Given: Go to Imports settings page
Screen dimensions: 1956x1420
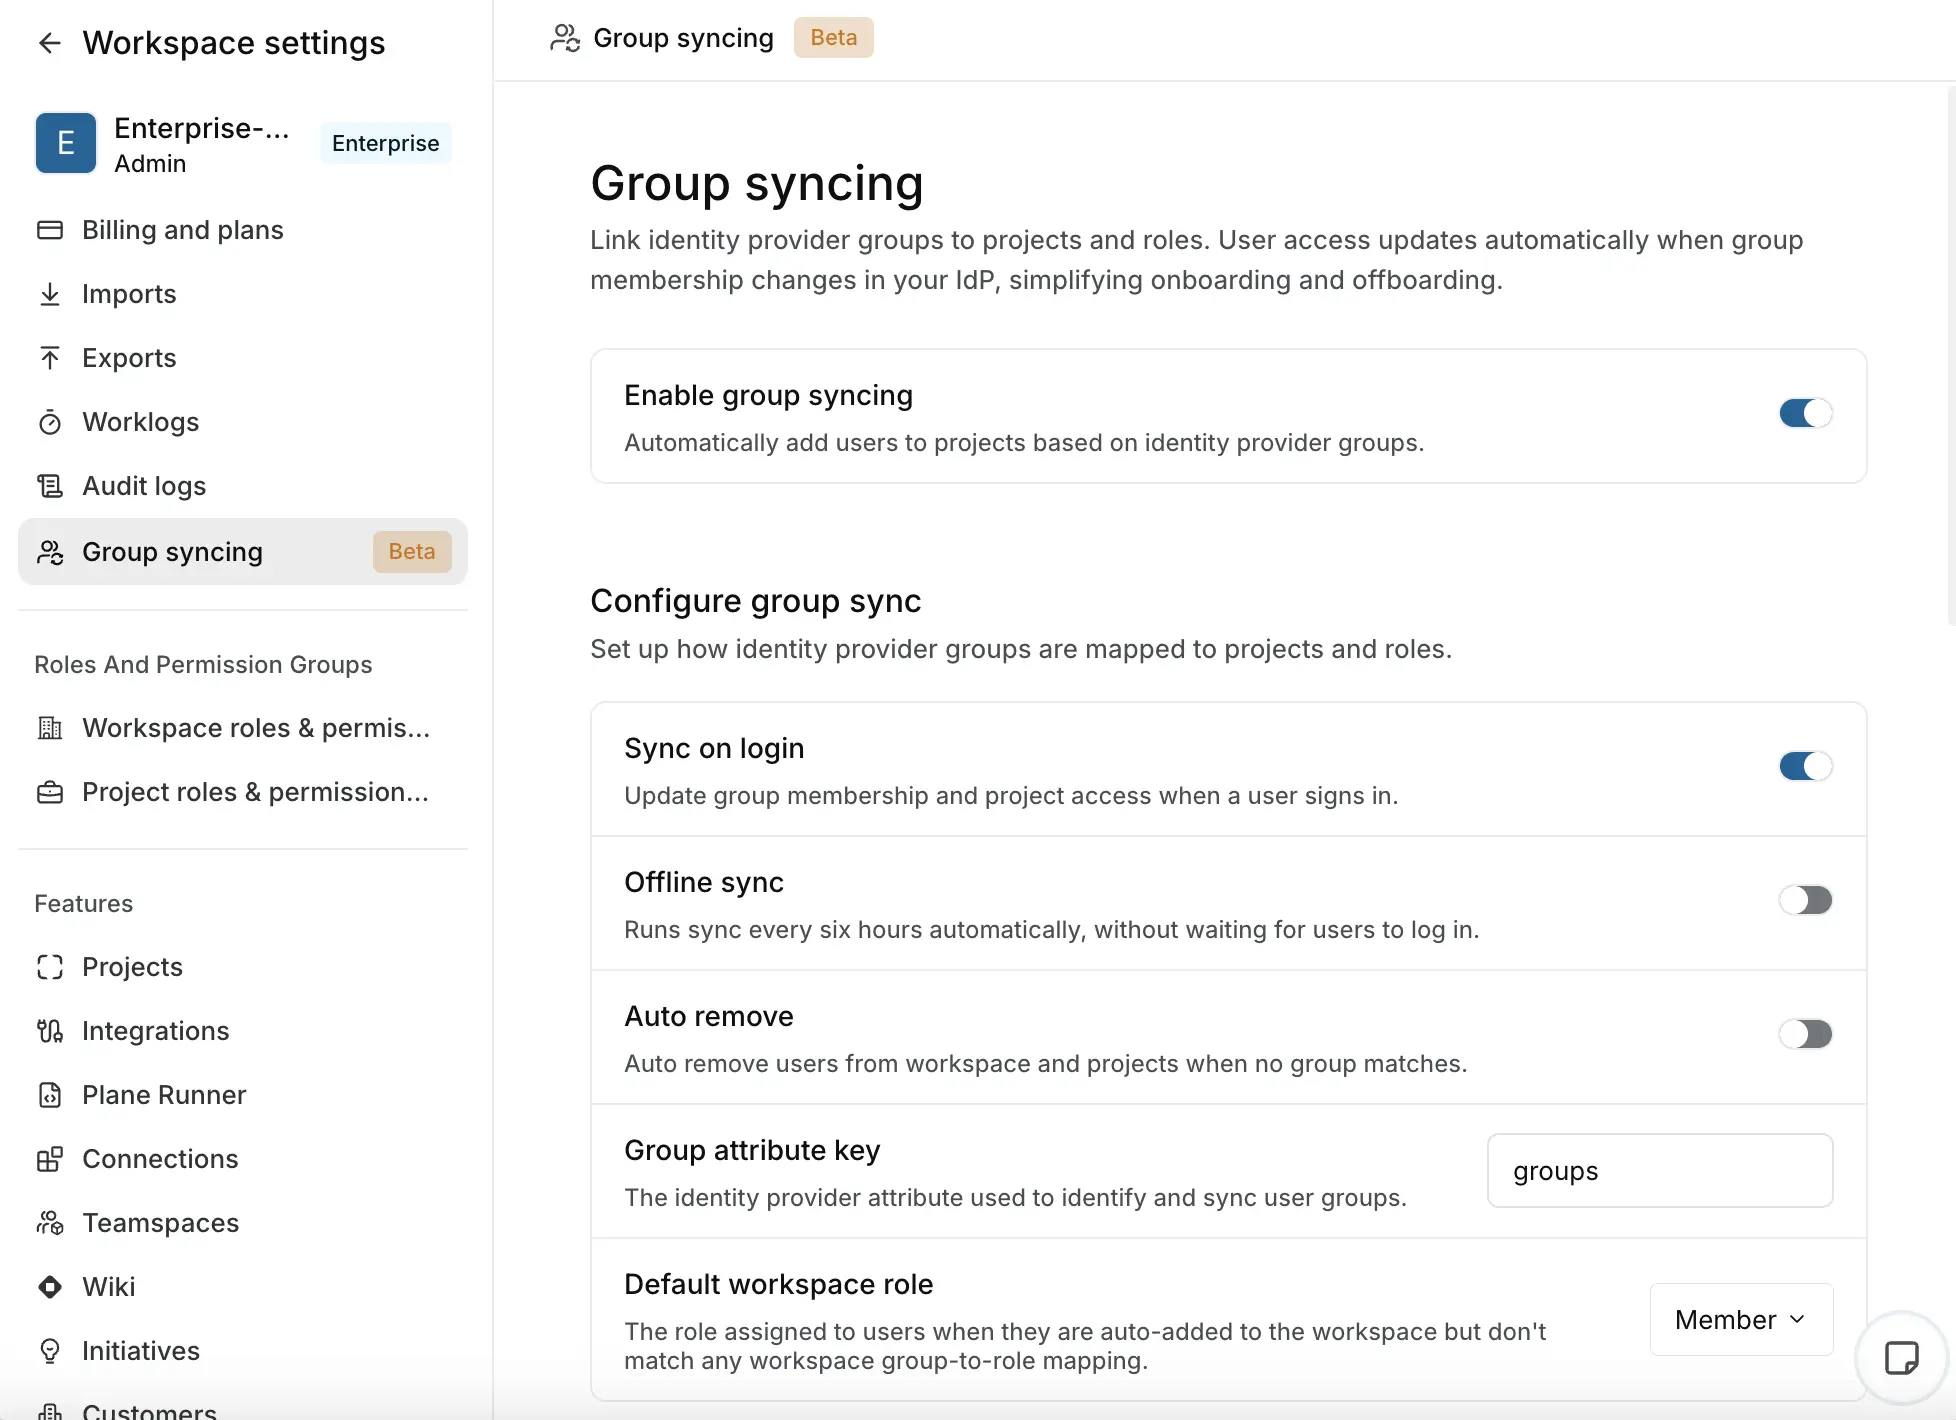Looking at the screenshot, I should (x=243, y=294).
